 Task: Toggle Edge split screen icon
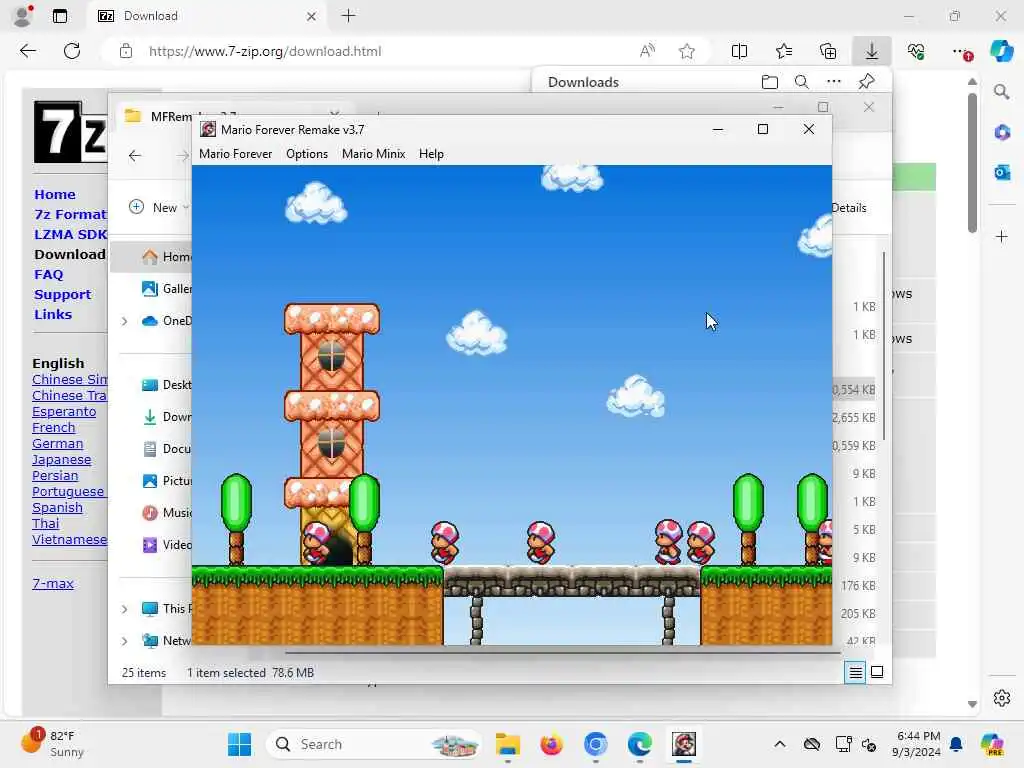pyautogui.click(x=739, y=51)
